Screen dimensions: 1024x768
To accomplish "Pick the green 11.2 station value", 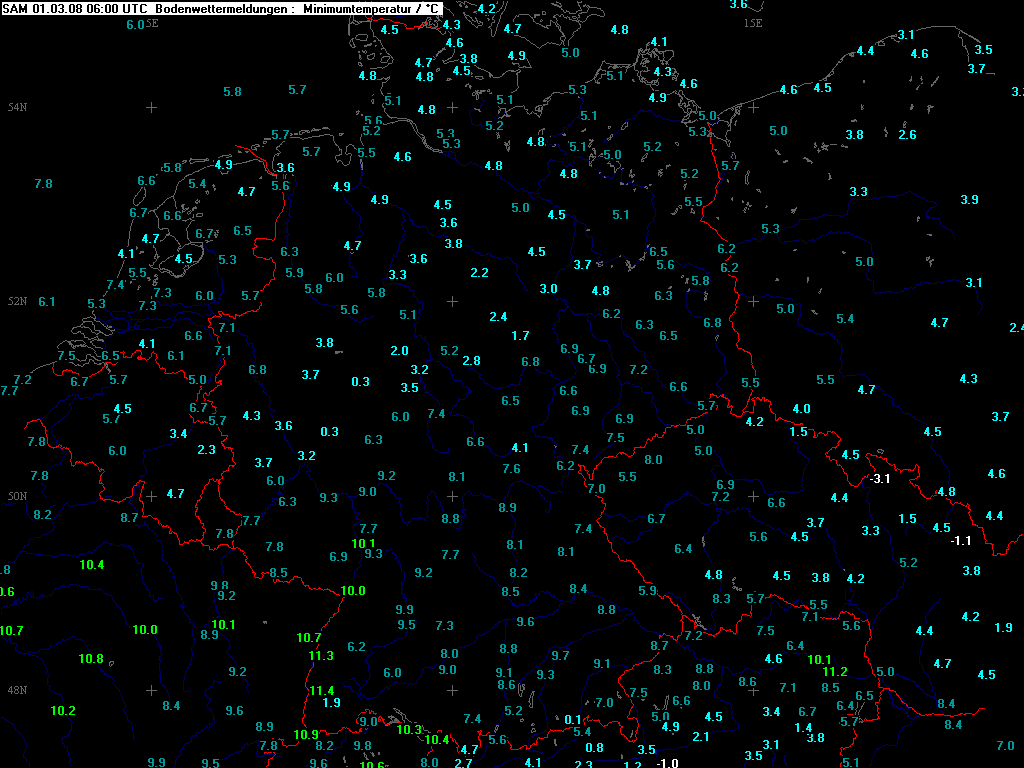I will click(835, 672).
